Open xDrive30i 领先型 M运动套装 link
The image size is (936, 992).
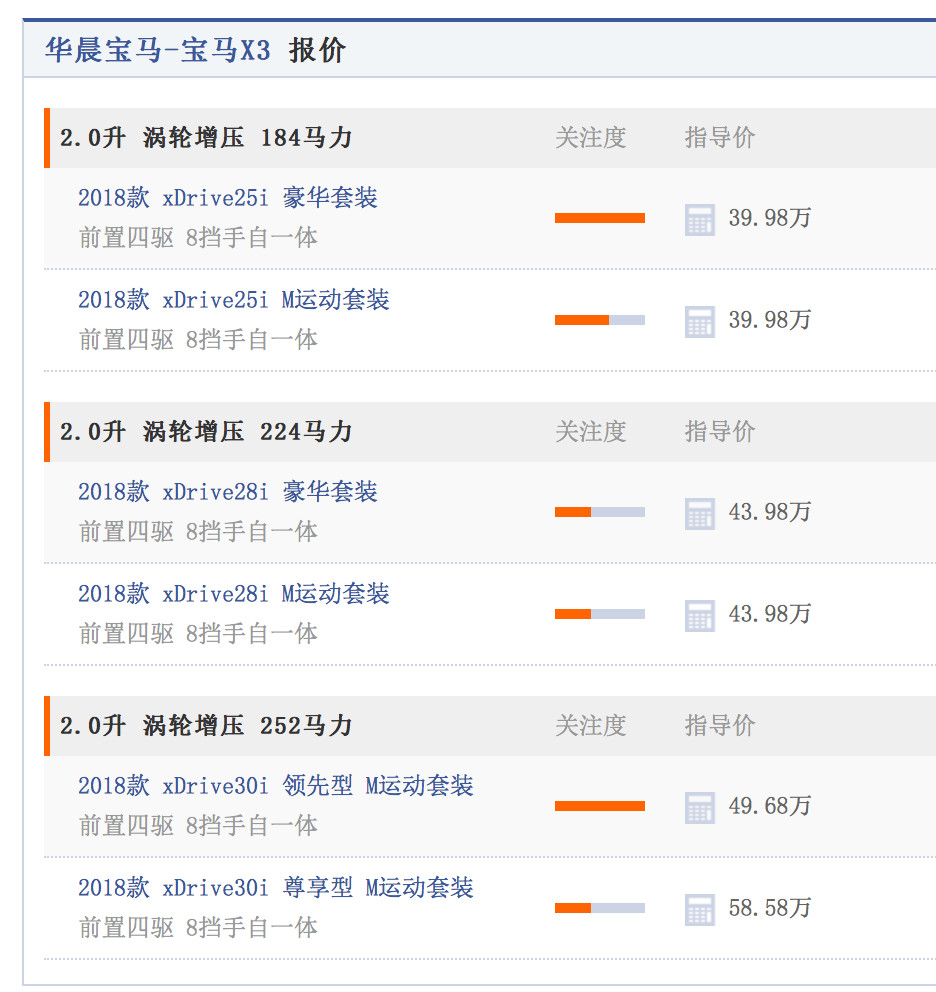(x=276, y=786)
